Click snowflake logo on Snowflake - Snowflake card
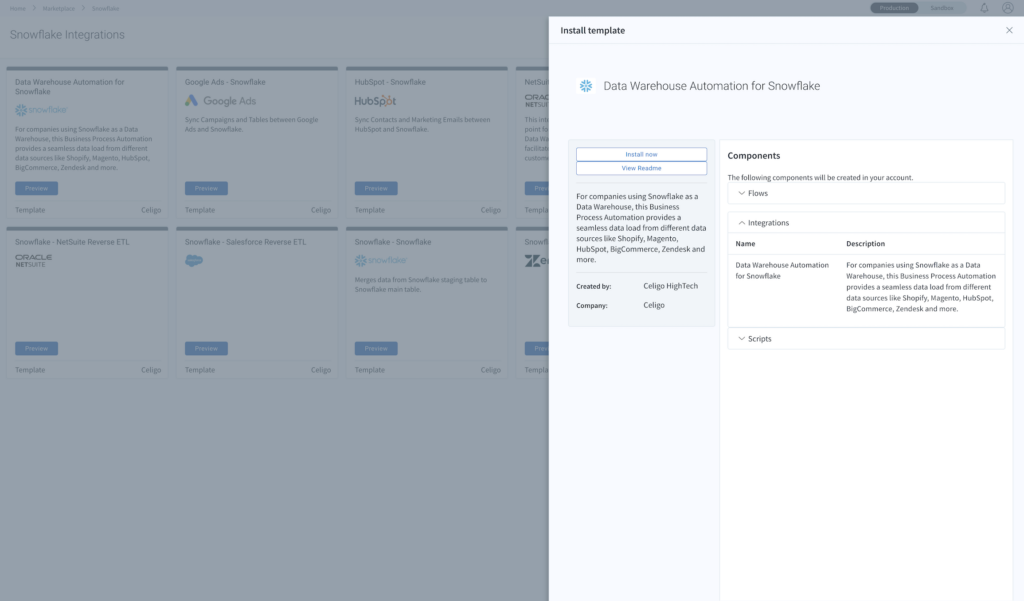Viewport: 1024px width, 601px height. point(381,260)
